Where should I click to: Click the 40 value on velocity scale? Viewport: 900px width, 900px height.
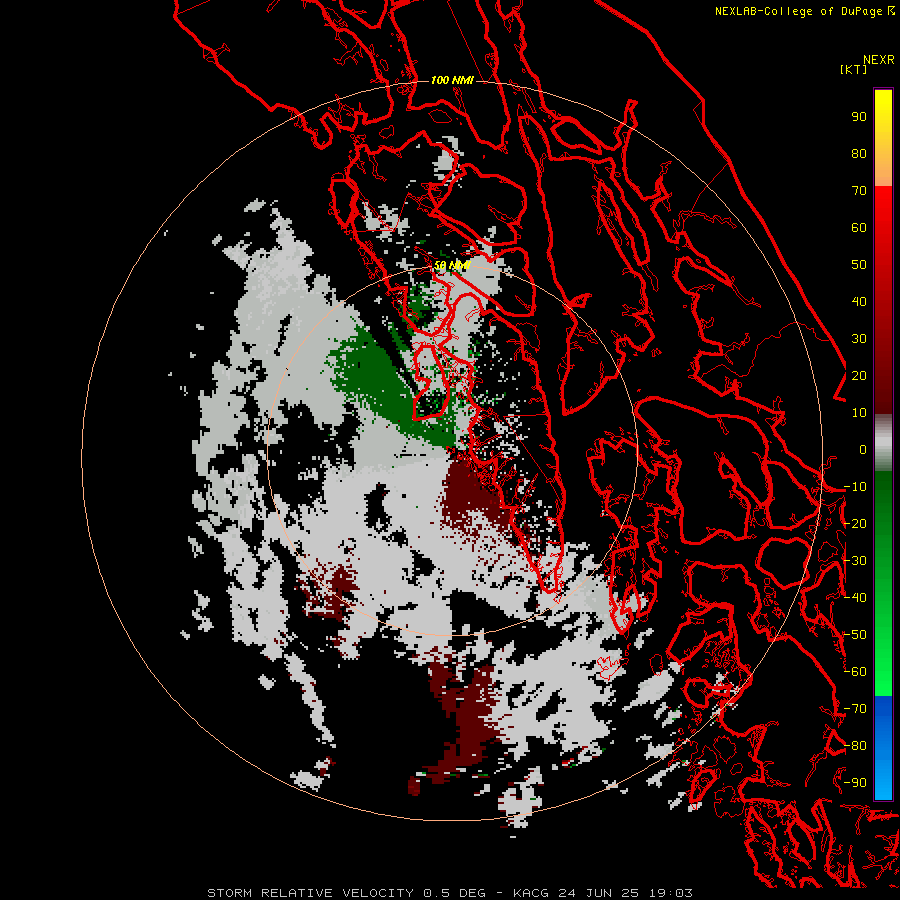[x=859, y=302]
